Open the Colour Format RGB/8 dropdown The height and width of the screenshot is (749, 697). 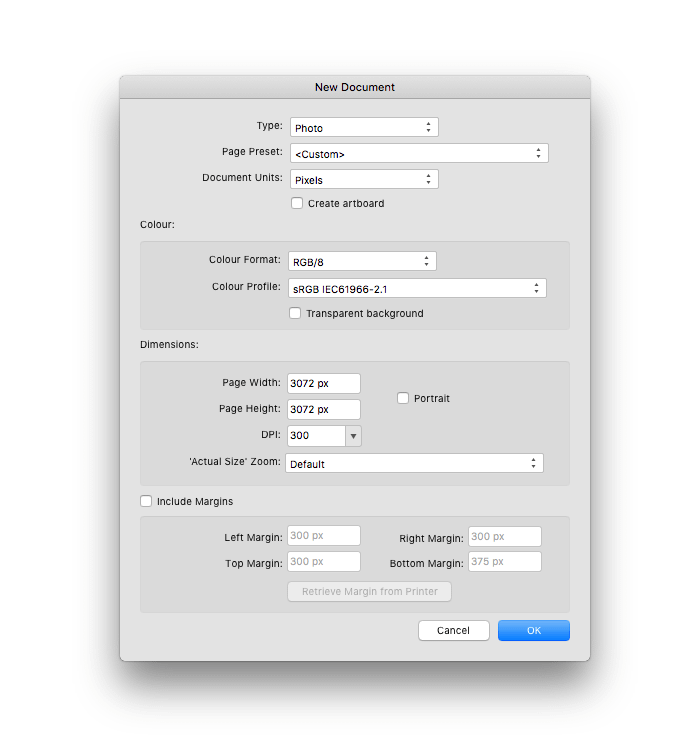click(362, 261)
